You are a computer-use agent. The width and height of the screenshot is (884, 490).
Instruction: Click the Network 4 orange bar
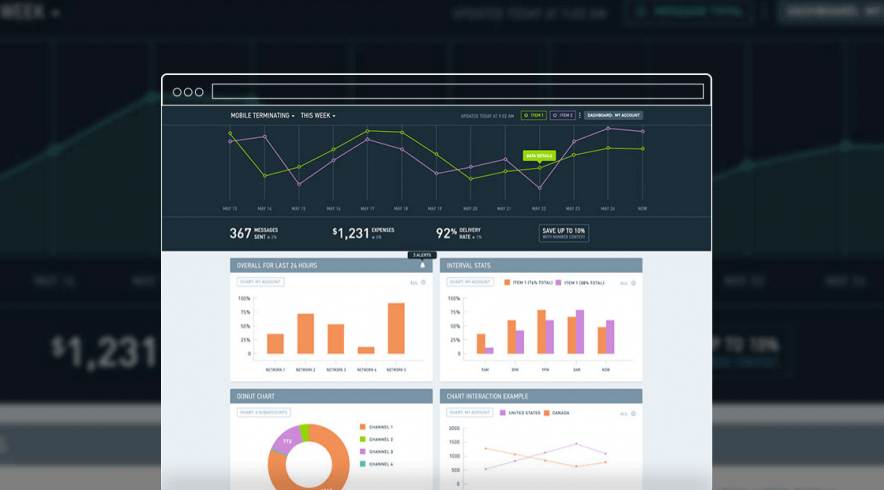[366, 350]
